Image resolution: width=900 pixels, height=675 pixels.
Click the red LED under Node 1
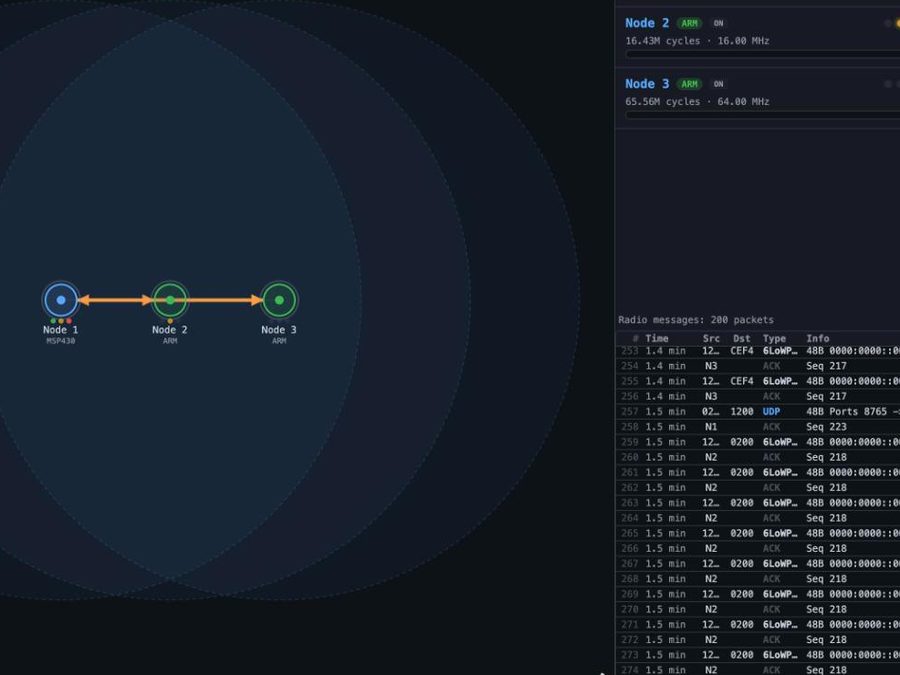point(69,321)
